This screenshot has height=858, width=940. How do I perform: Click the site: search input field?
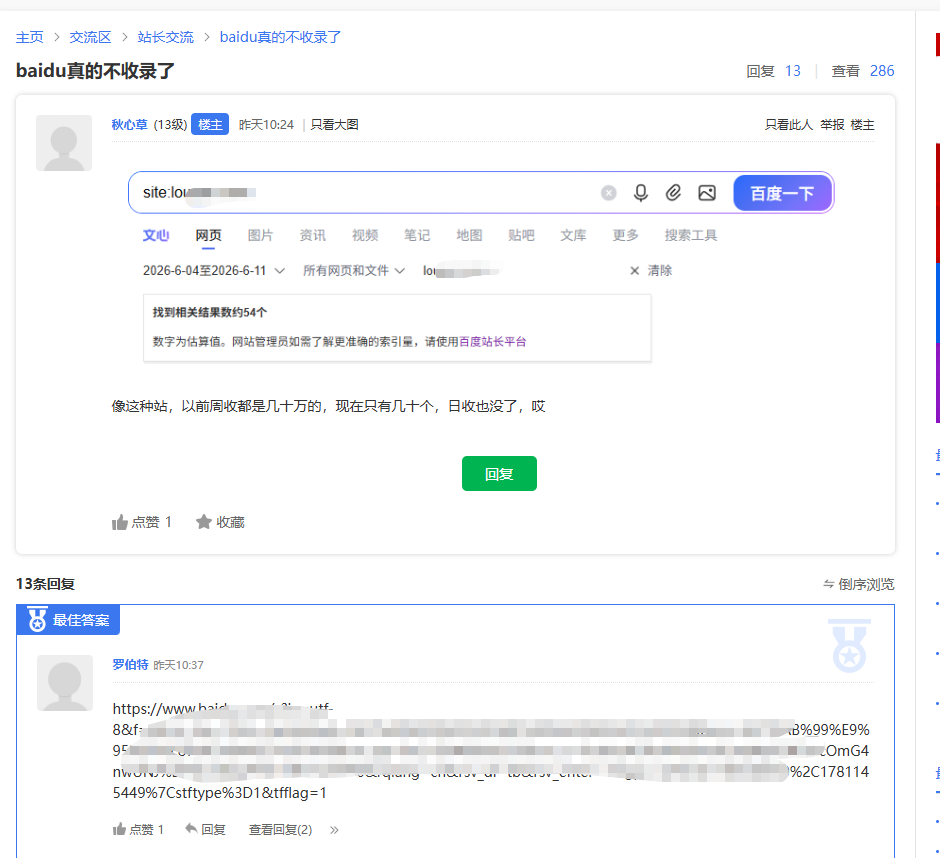point(366,192)
